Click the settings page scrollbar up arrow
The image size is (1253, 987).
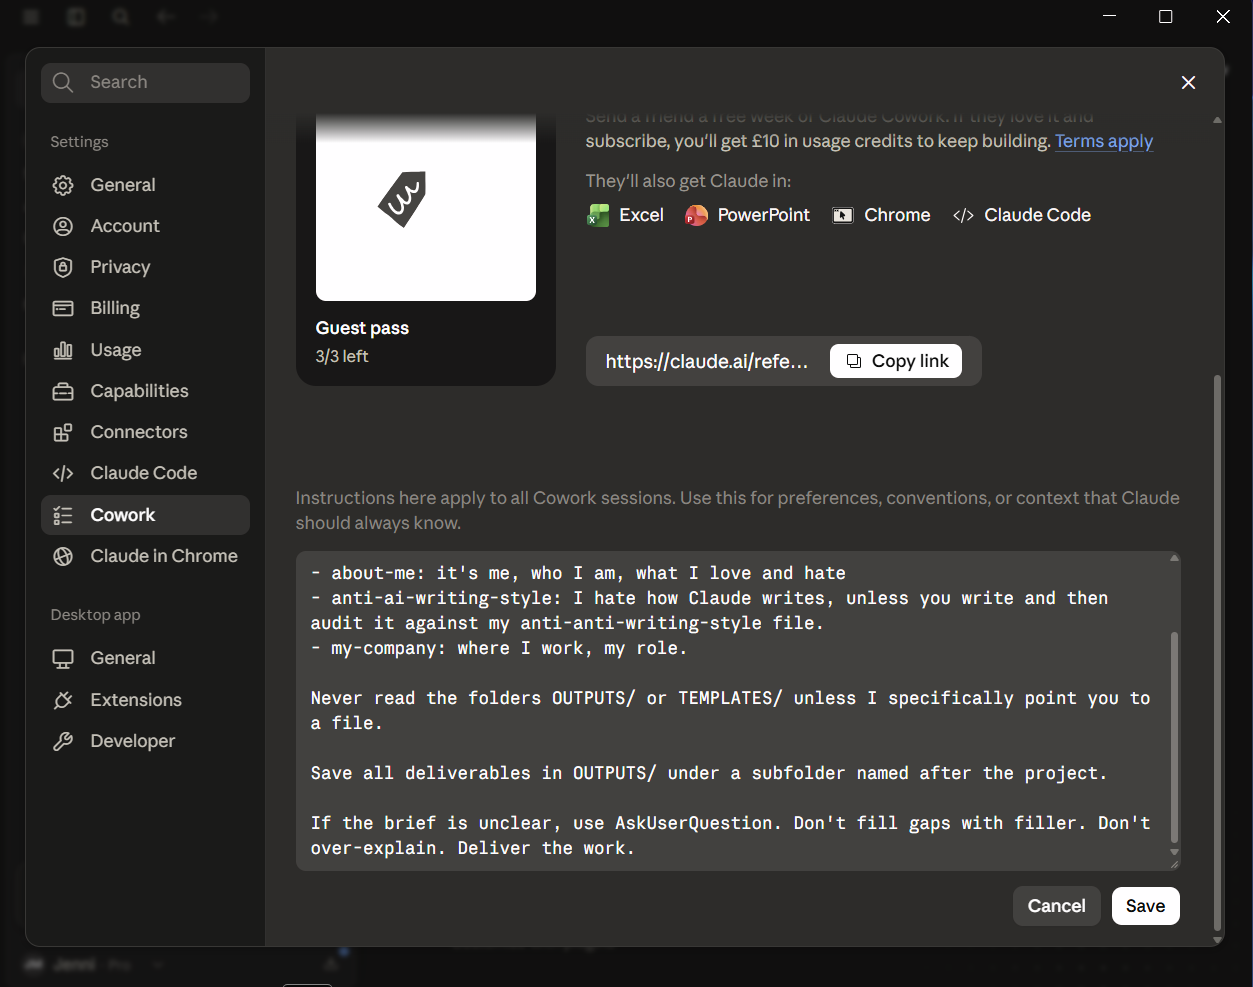point(1217,120)
